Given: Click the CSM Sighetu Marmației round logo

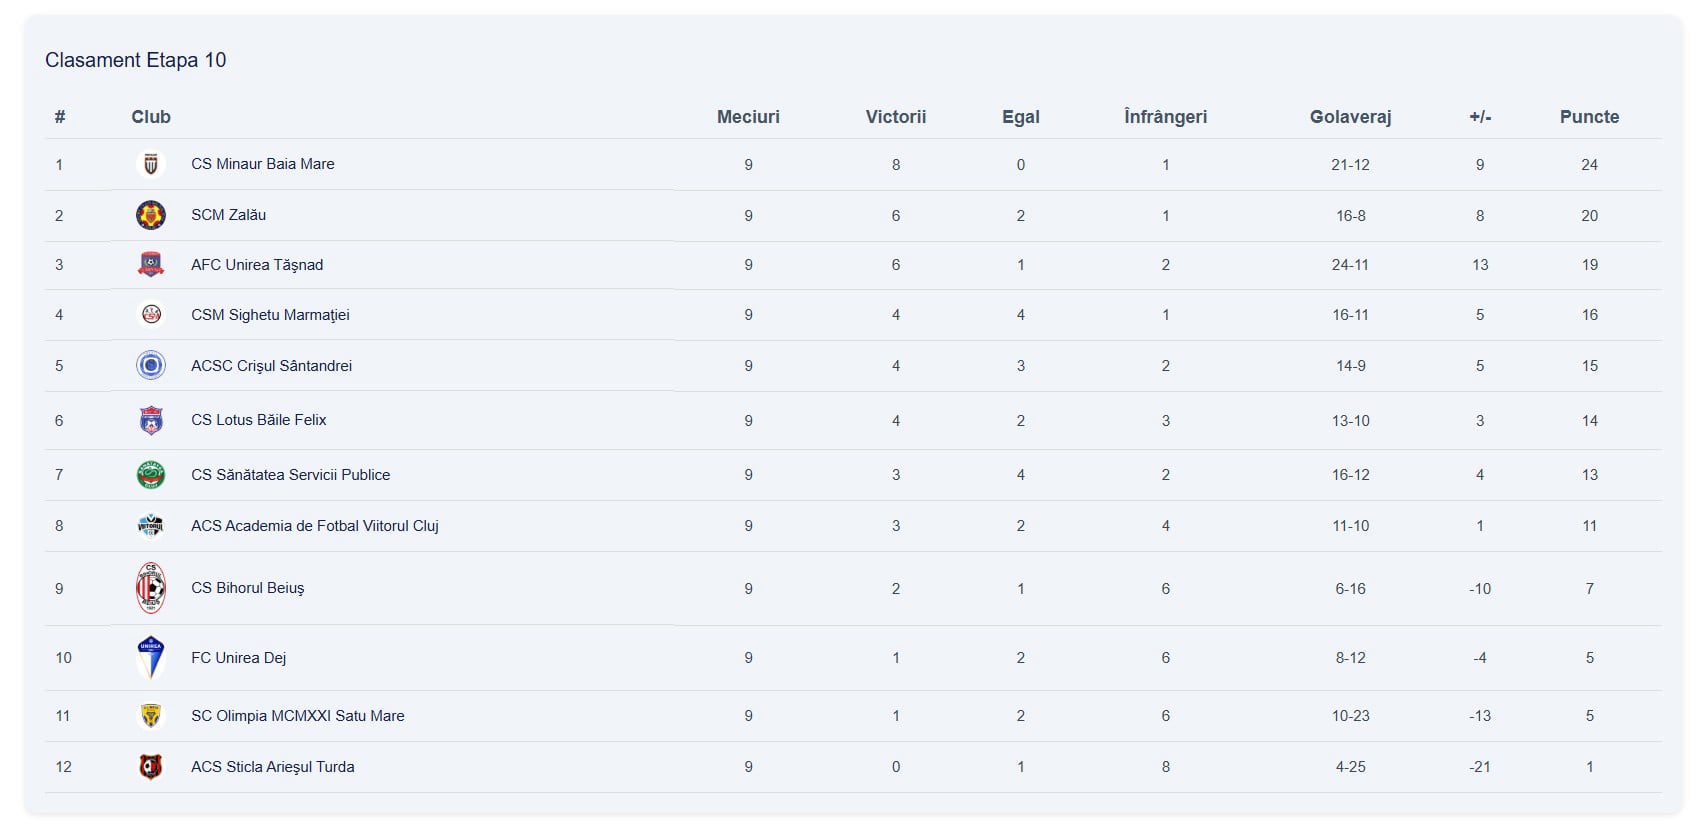Looking at the screenshot, I should tap(151, 315).
